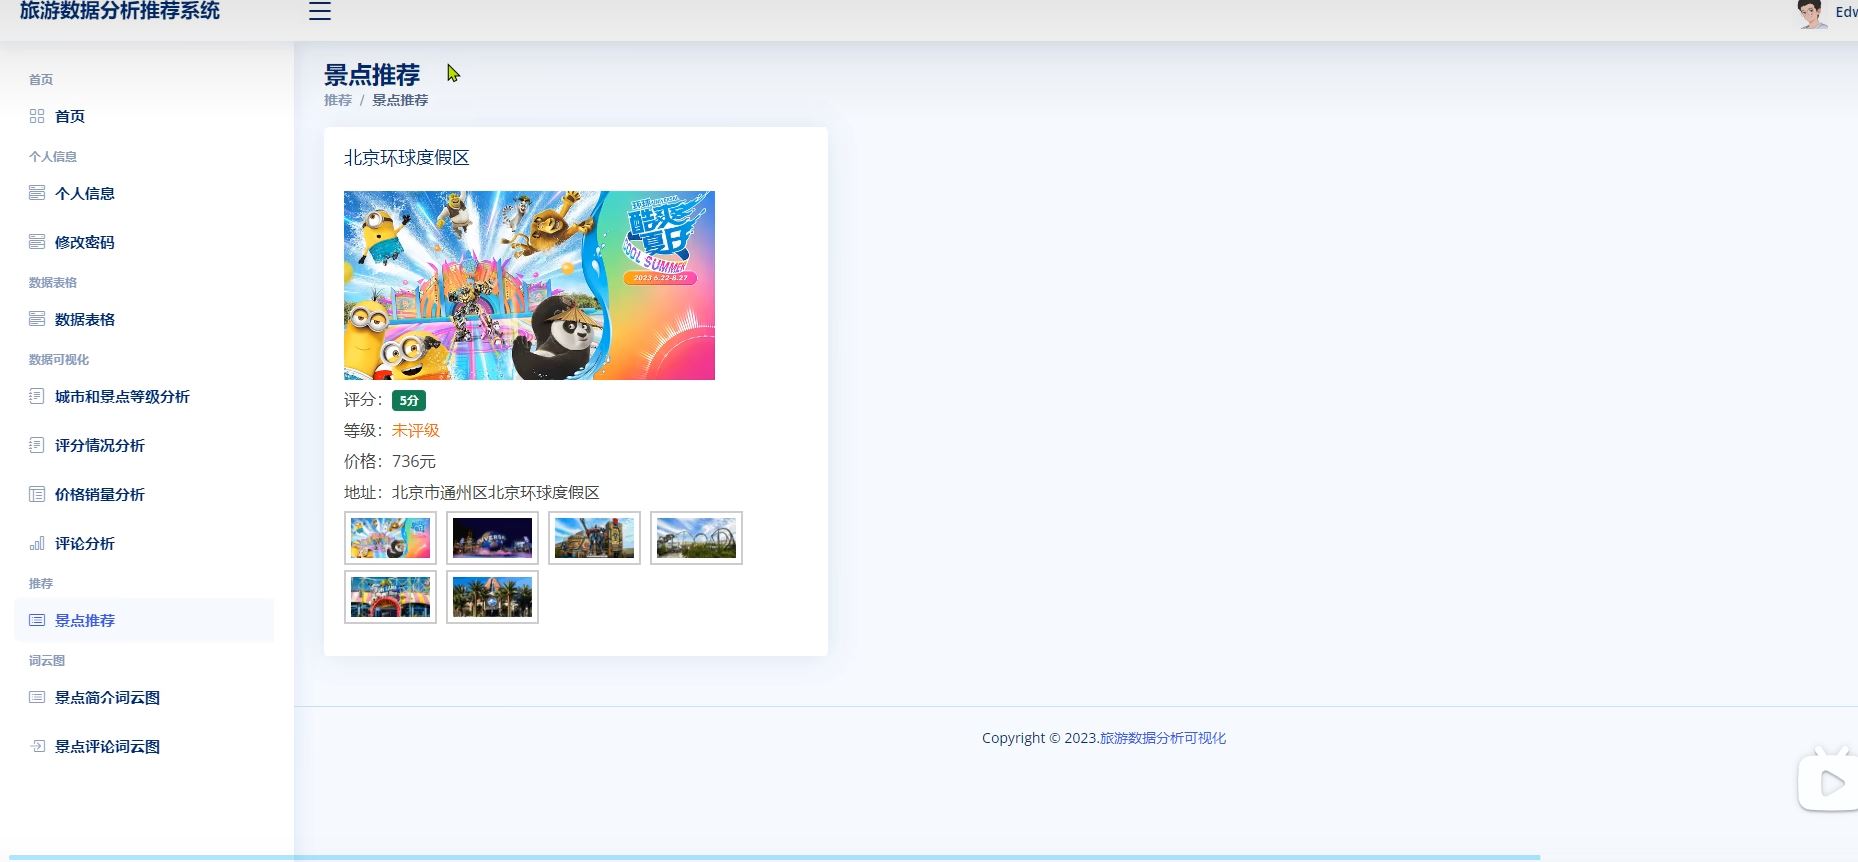Click the main Cool Summer banner image

point(529,285)
